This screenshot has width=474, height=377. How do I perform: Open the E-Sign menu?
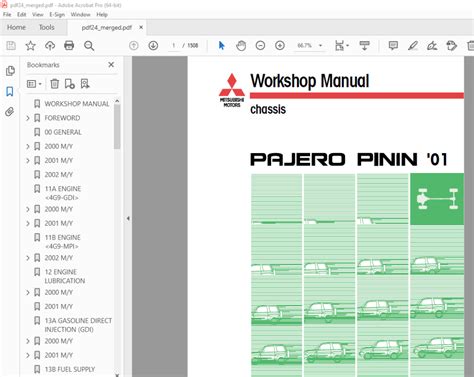[57, 15]
